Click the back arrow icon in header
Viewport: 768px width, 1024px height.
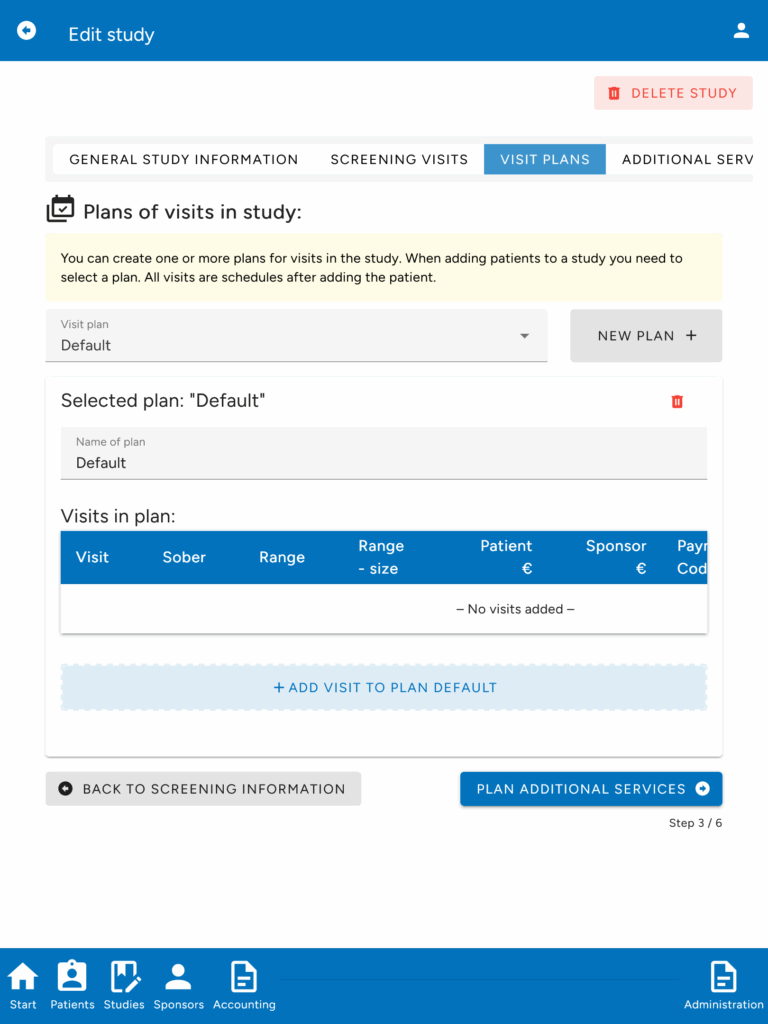[26, 31]
